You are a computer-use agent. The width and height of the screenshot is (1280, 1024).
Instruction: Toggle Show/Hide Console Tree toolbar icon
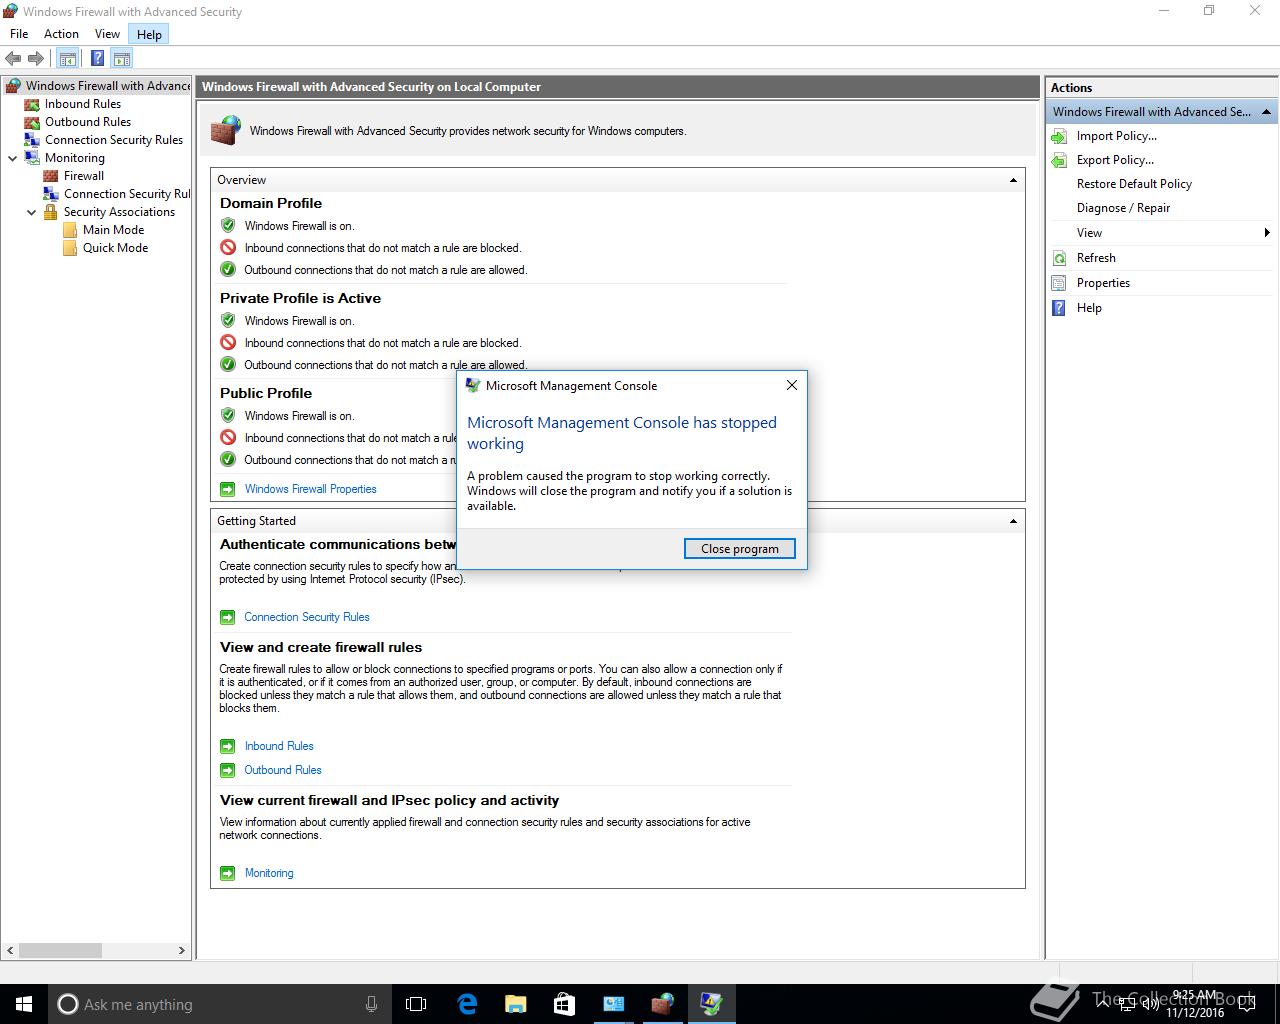(67, 59)
